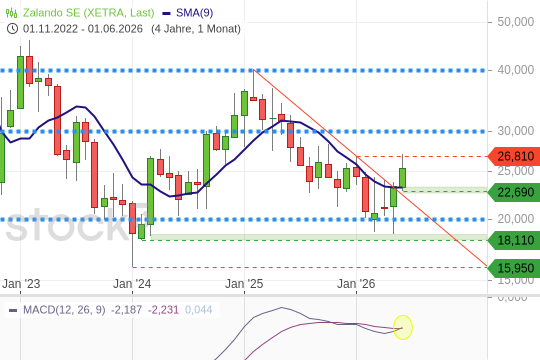The width and height of the screenshot is (540, 360).
Task: Click the yellow highlighted MACD crossover circle
Action: [403, 327]
